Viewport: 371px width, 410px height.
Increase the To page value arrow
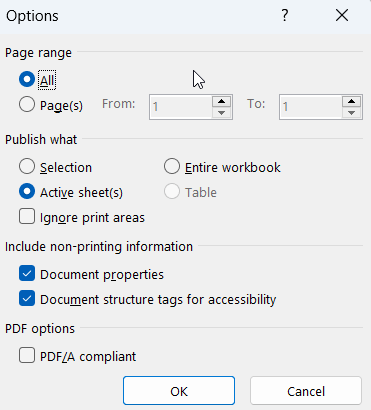click(351, 101)
